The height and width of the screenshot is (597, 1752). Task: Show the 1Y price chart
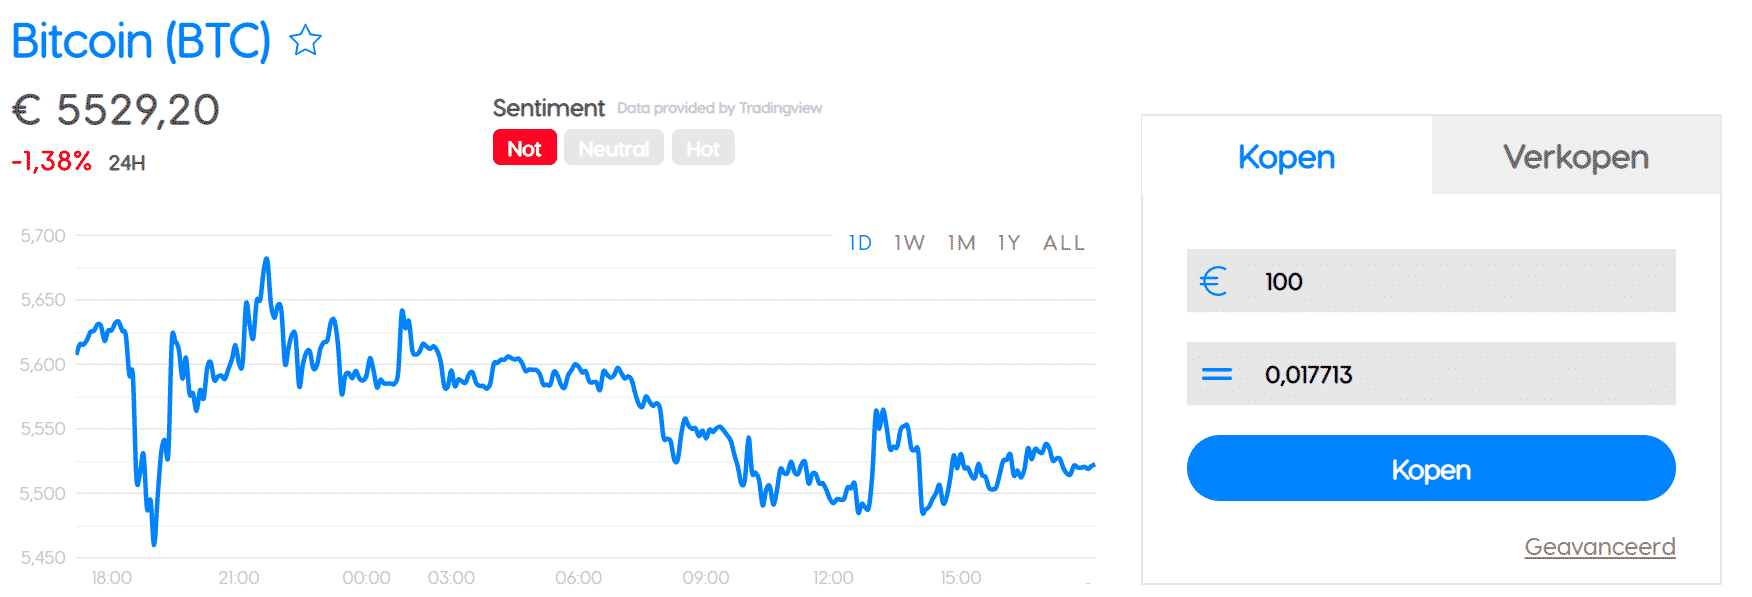1008,242
